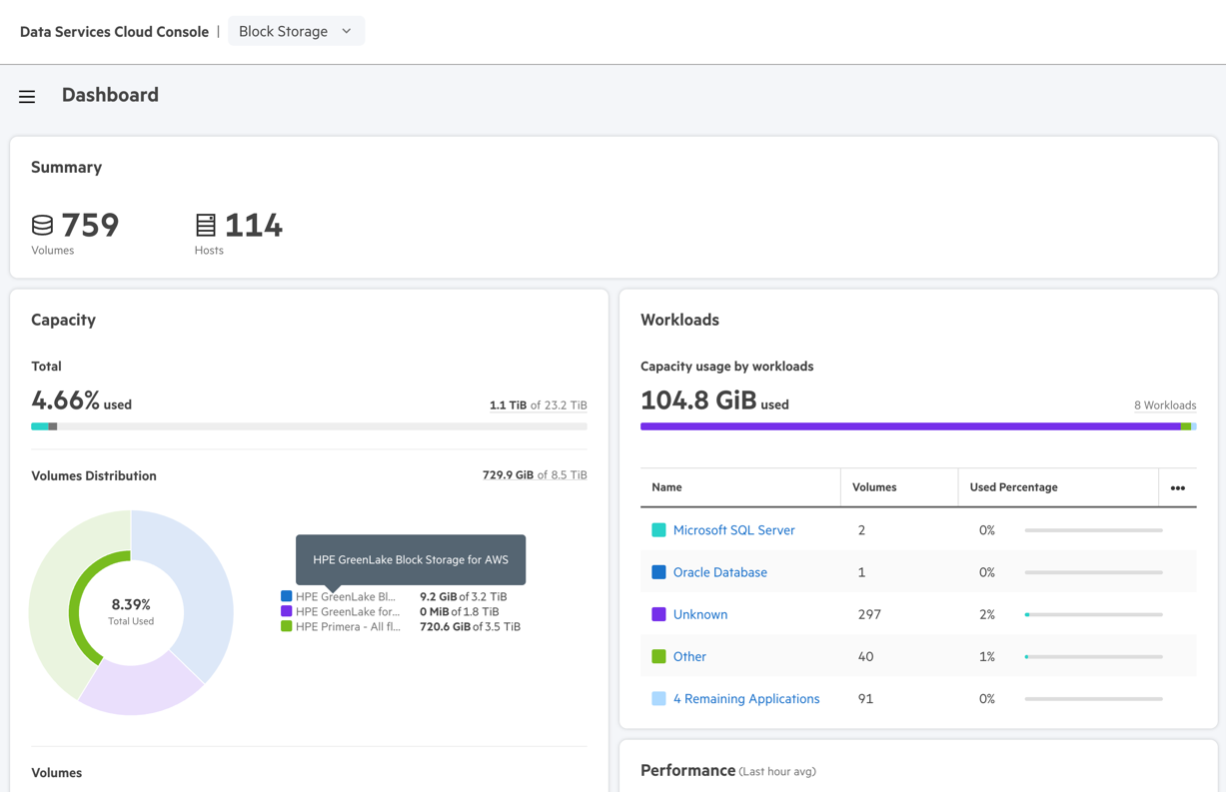Image resolution: width=1231 pixels, height=797 pixels.
Task: Click the 8 Workloads link
Action: [x=1165, y=405]
